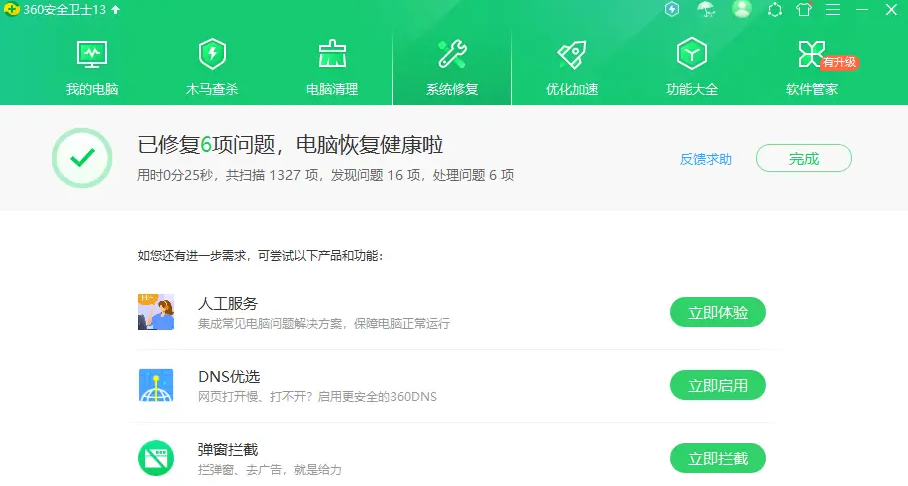This screenshot has width=908, height=486.
Task: Open the main hamburger menu
Action: tap(833, 10)
